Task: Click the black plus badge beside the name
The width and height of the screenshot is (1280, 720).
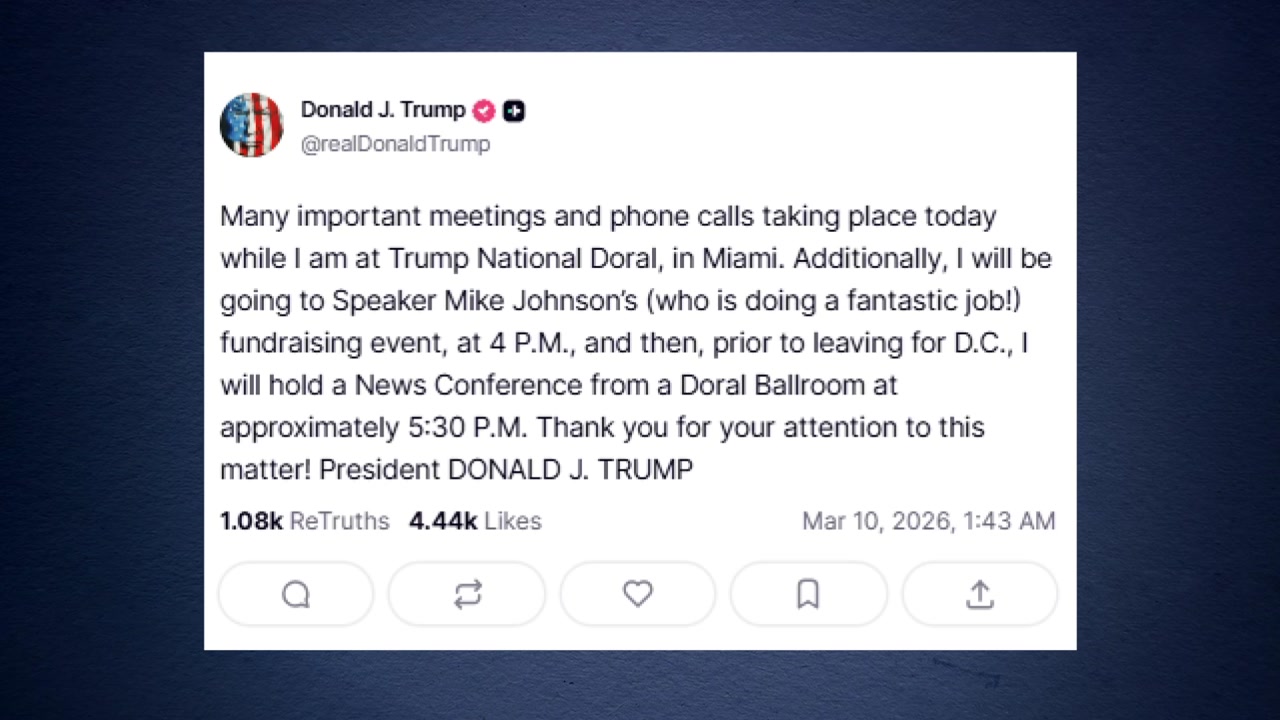Action: tap(514, 111)
